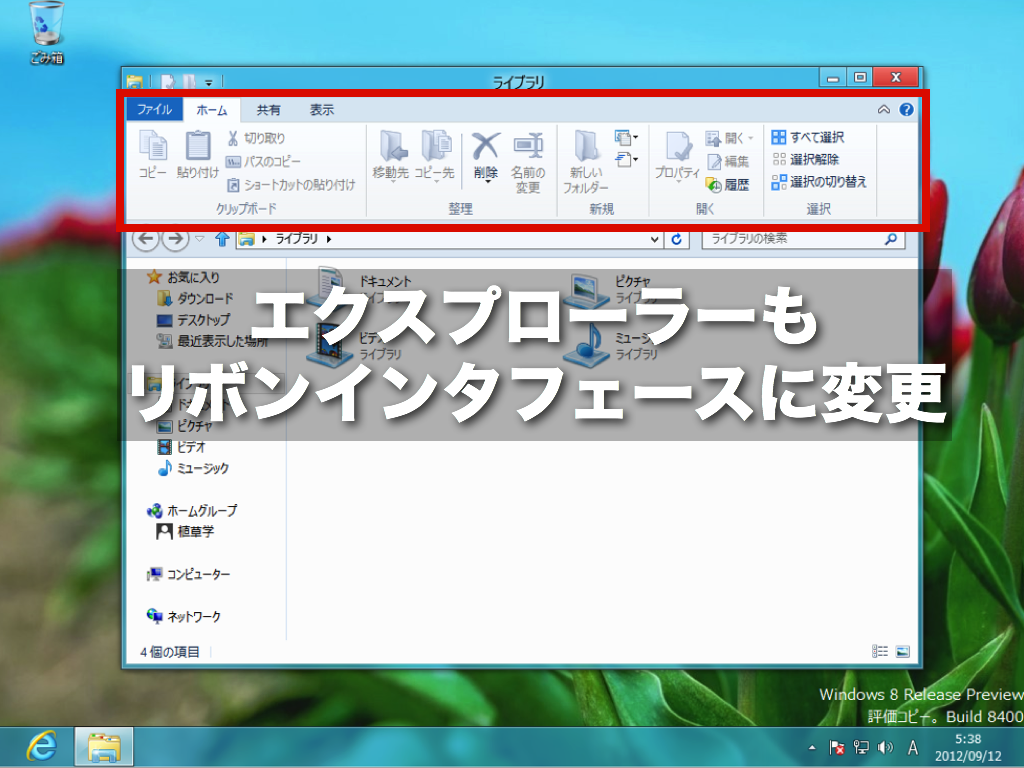Screen dimensions: 1024x768
Task: Switch to large icons view in status bar
Action: (x=903, y=651)
